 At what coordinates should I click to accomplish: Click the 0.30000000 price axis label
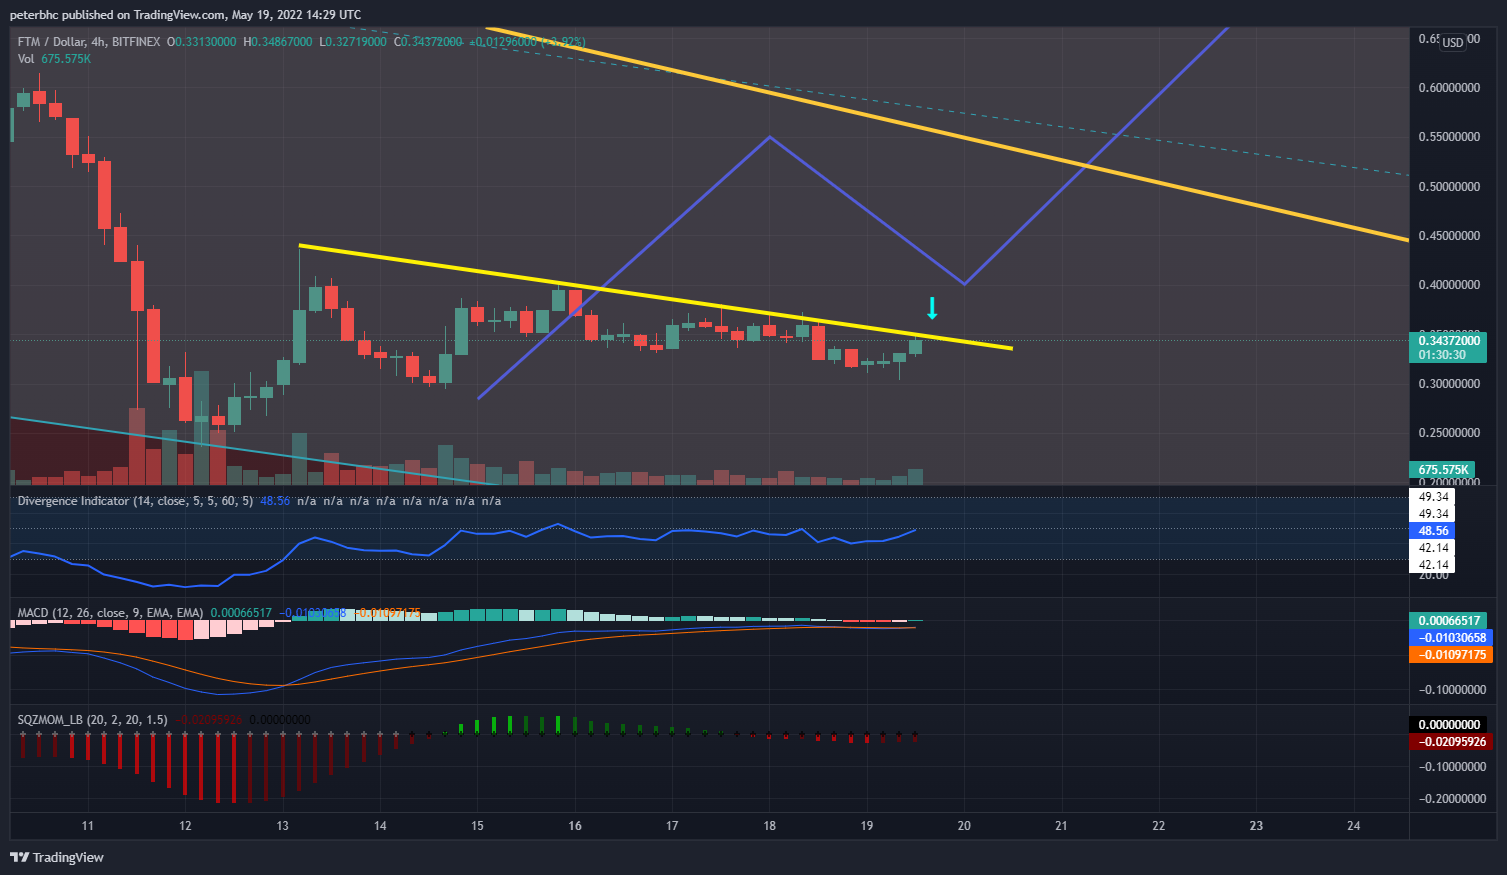1449,384
